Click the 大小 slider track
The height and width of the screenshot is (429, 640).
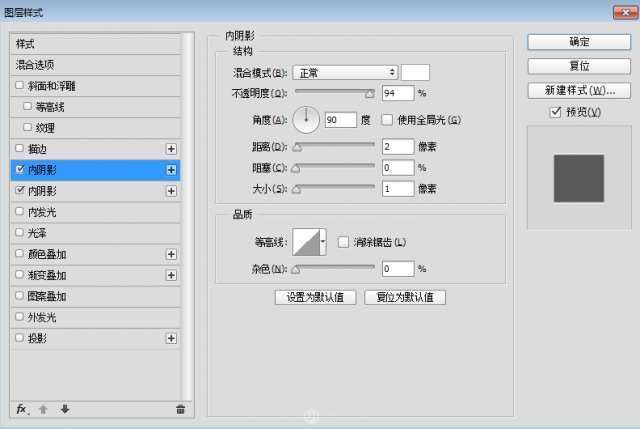coord(335,188)
